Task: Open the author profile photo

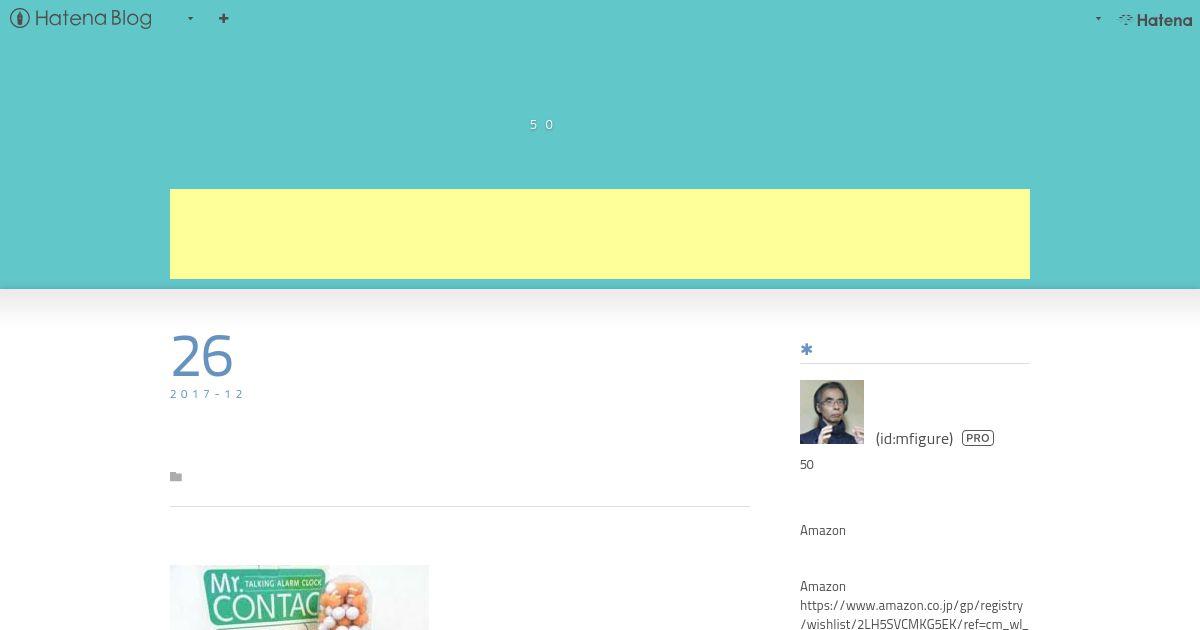Action: [832, 412]
